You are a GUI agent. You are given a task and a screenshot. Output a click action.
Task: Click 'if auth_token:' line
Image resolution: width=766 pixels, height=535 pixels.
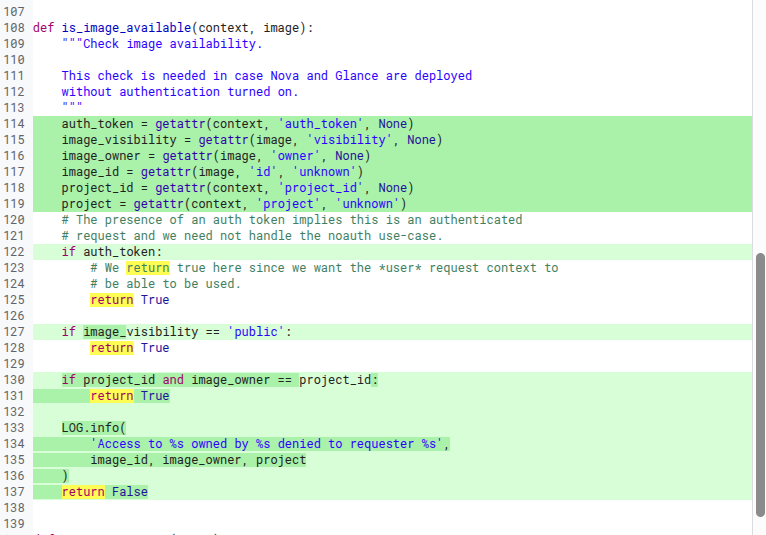click(x=111, y=252)
